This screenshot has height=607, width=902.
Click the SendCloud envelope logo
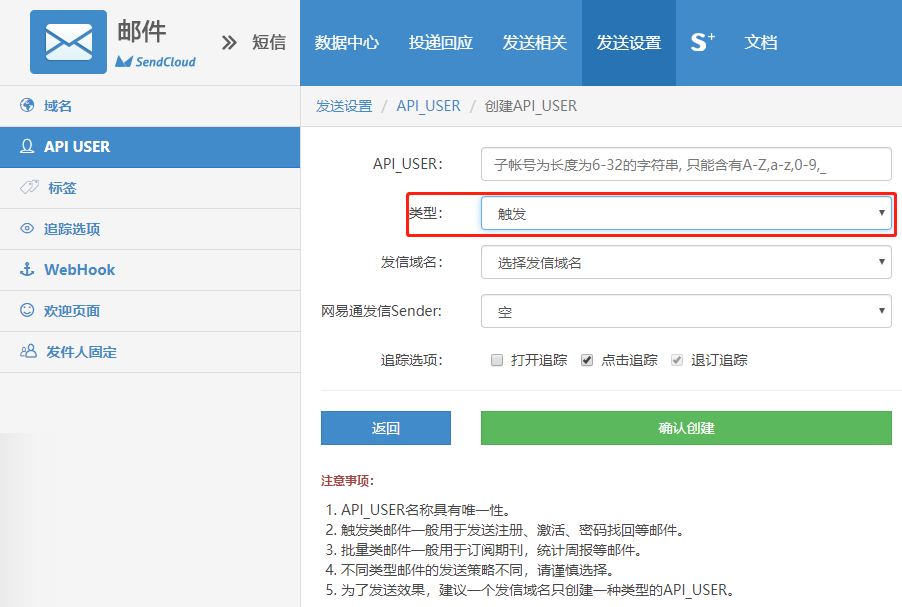68,41
